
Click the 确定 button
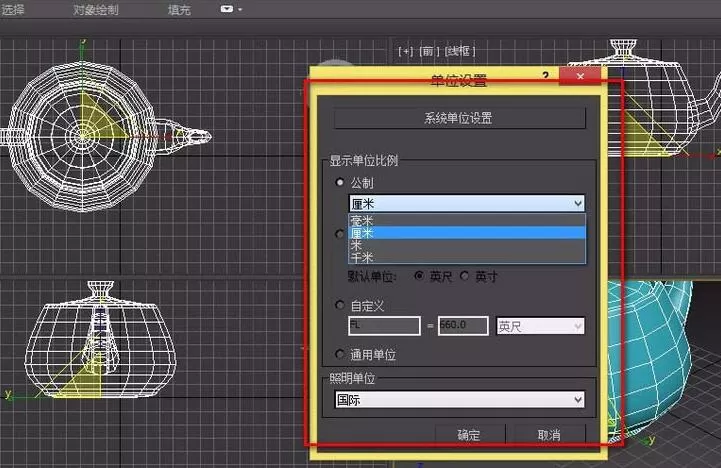coord(469,434)
